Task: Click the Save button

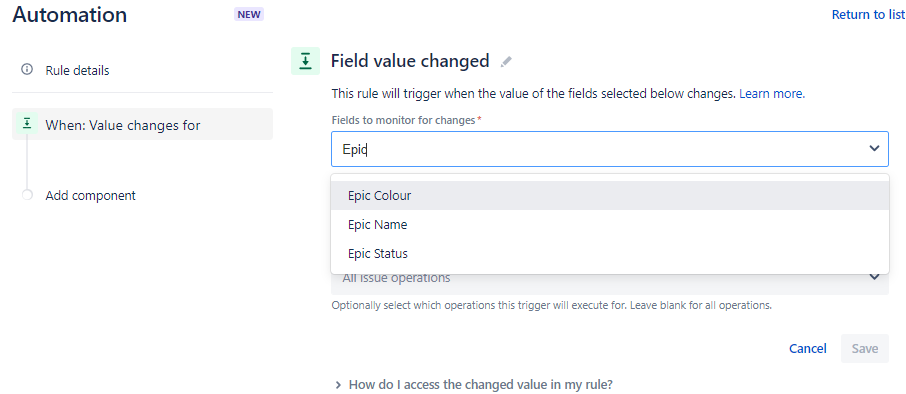Action: [x=864, y=348]
